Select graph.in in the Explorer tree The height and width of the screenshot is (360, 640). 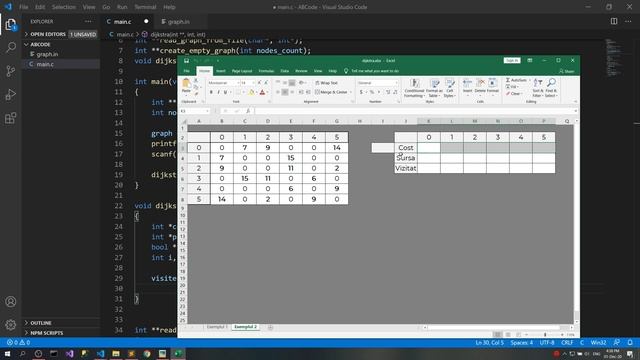pyautogui.click(x=47, y=54)
